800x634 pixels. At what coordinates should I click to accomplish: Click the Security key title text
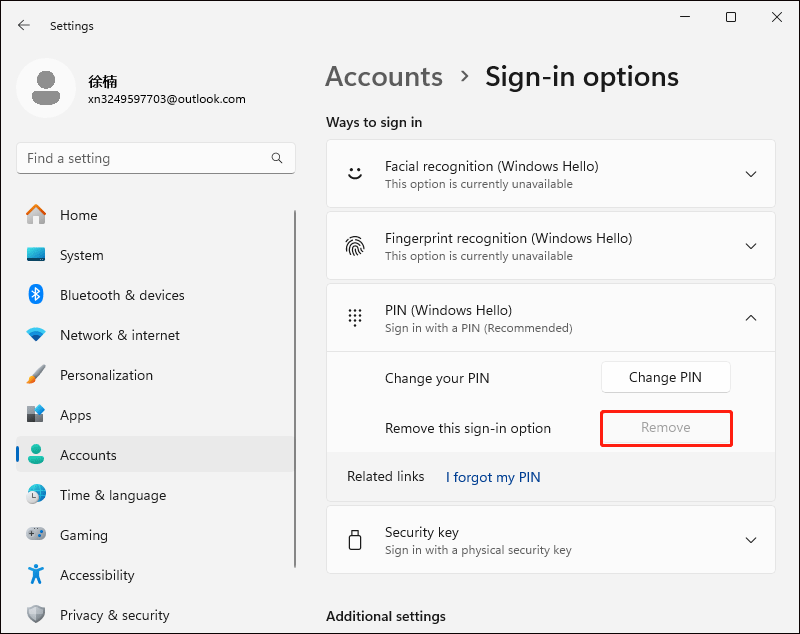[421, 532]
